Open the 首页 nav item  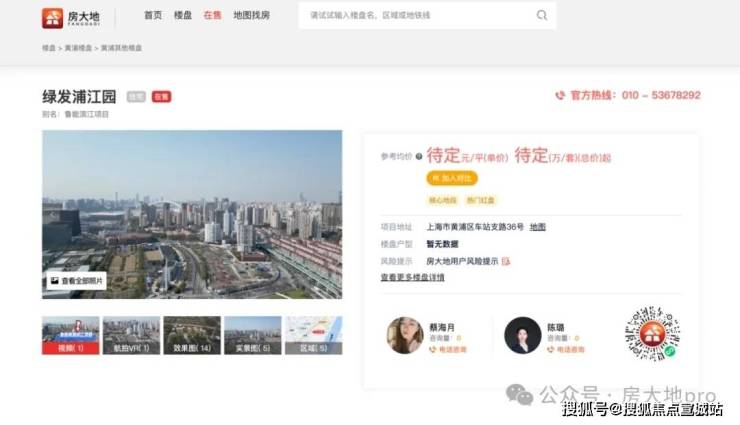tap(152, 16)
